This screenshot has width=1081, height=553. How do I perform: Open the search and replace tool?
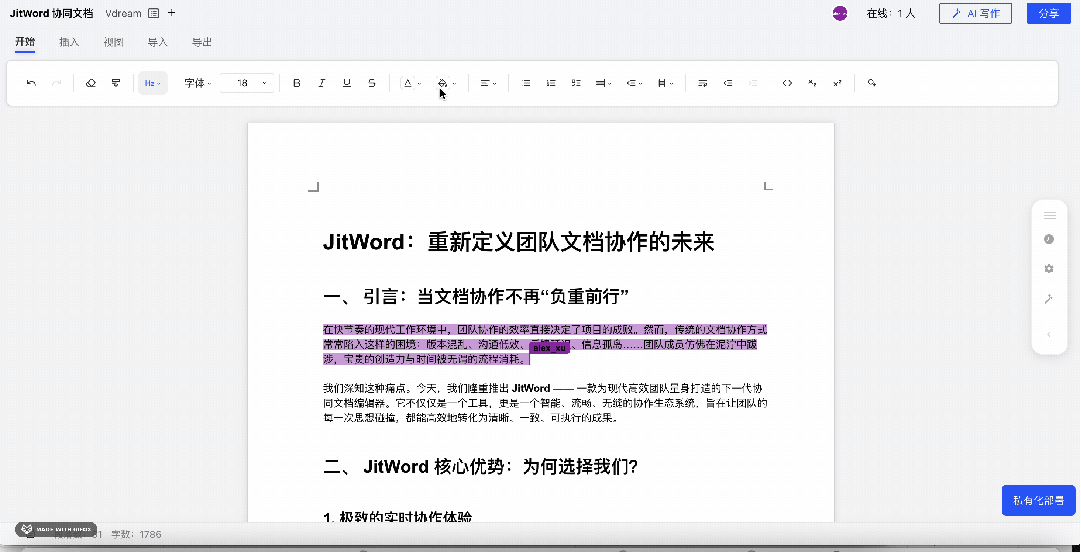coord(872,83)
